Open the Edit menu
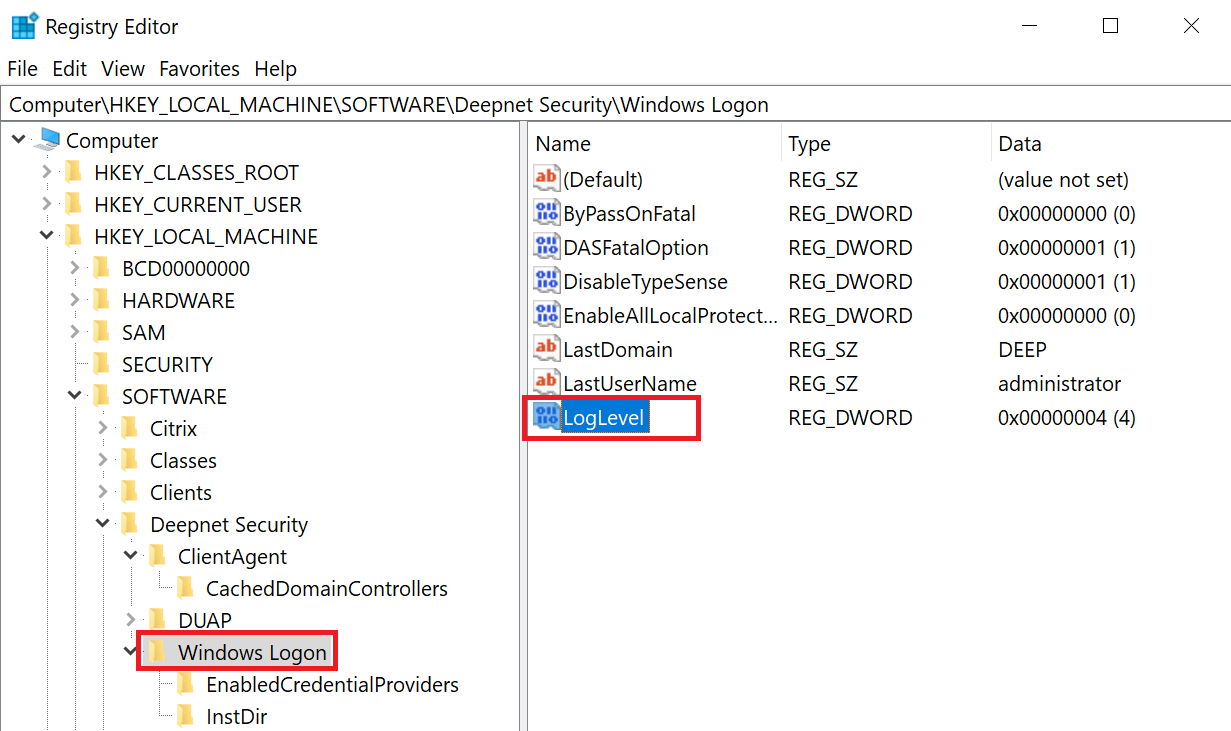1231x731 pixels. (x=69, y=69)
